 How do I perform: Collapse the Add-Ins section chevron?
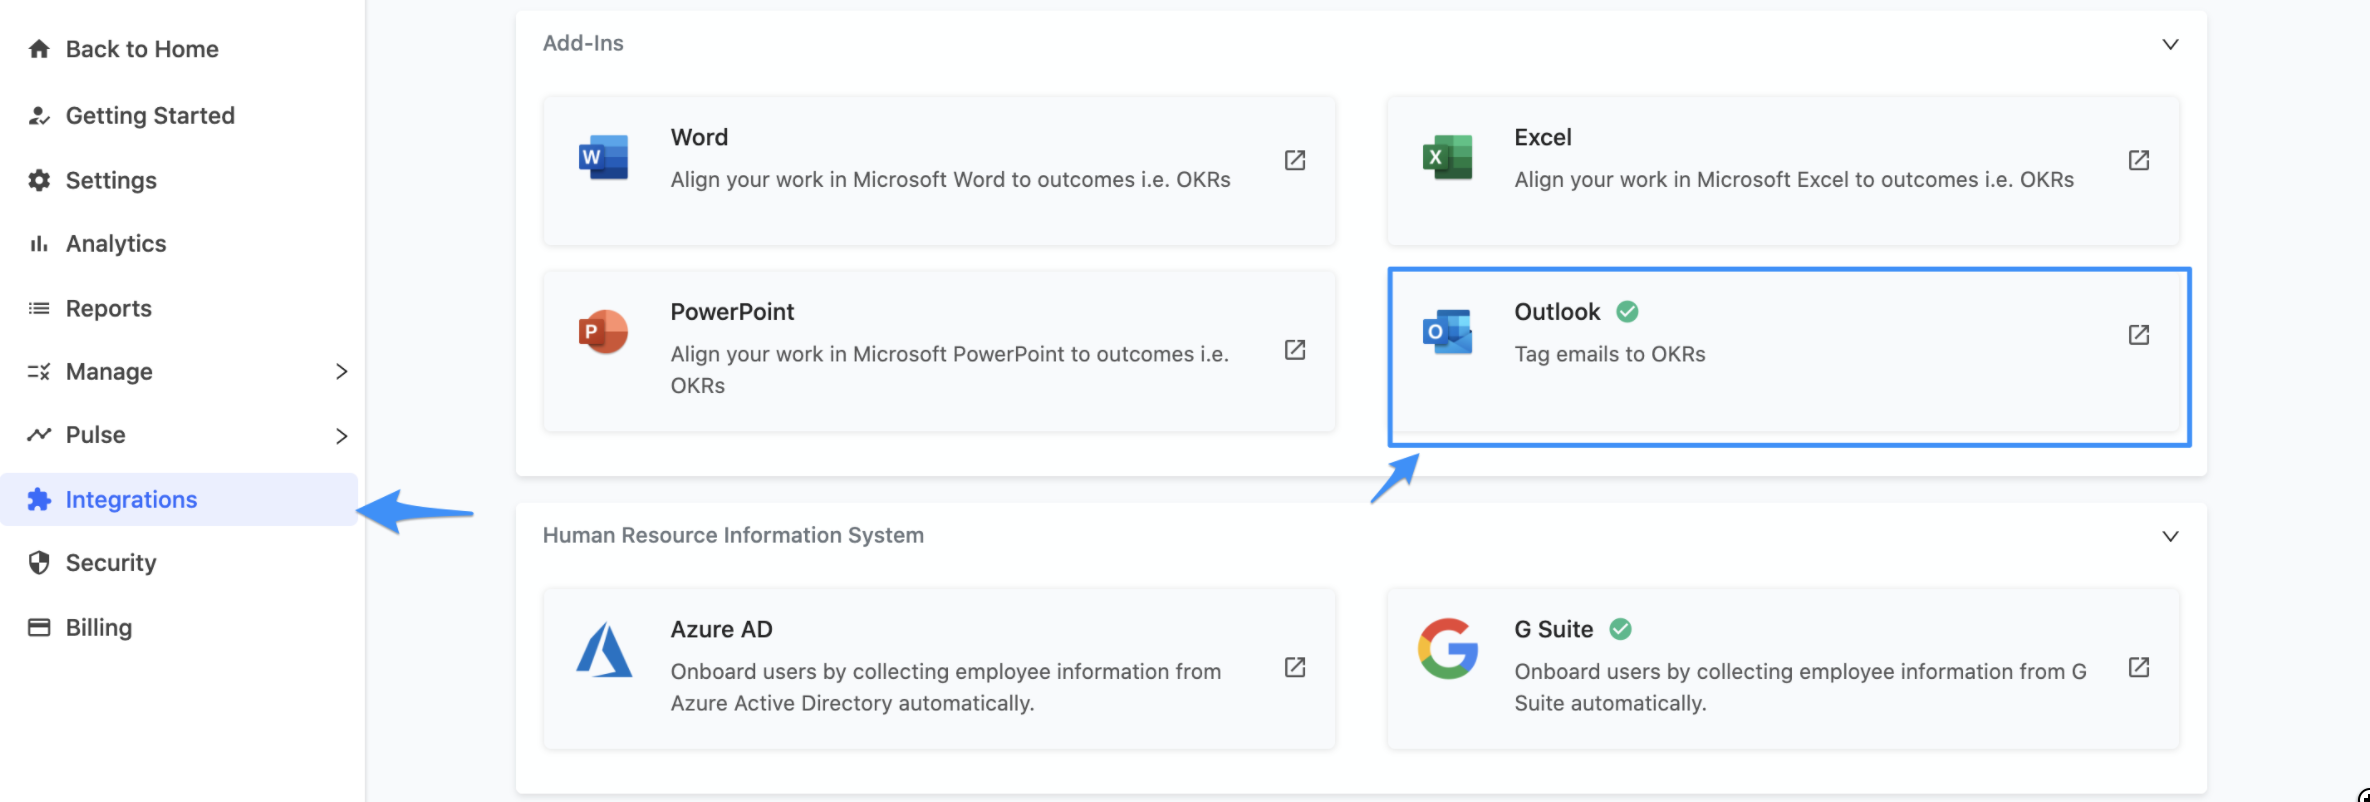click(x=2171, y=44)
